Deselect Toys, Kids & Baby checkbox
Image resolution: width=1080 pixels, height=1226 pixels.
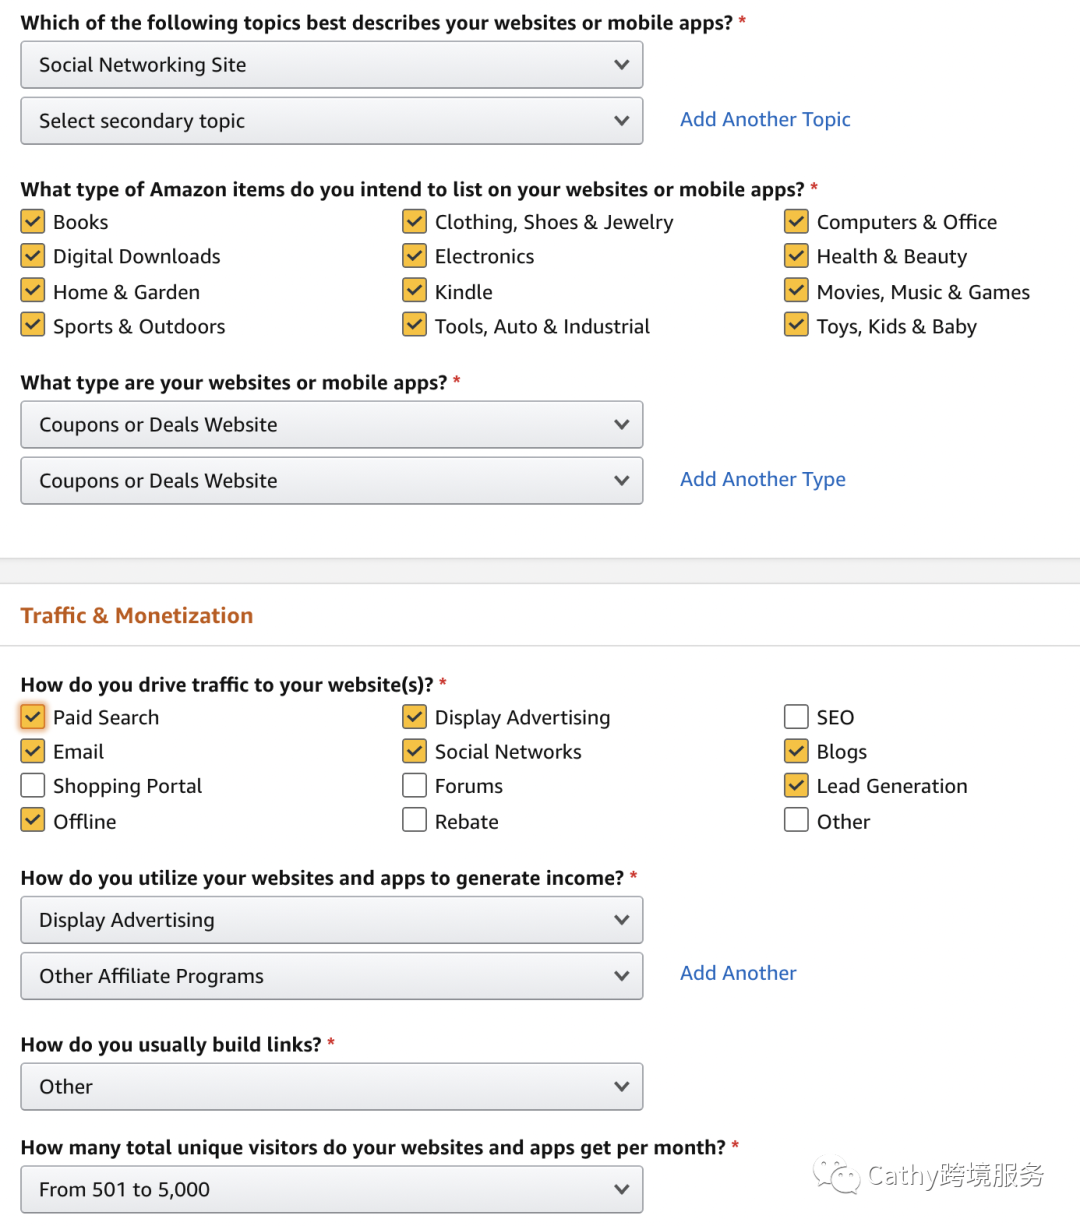796,326
